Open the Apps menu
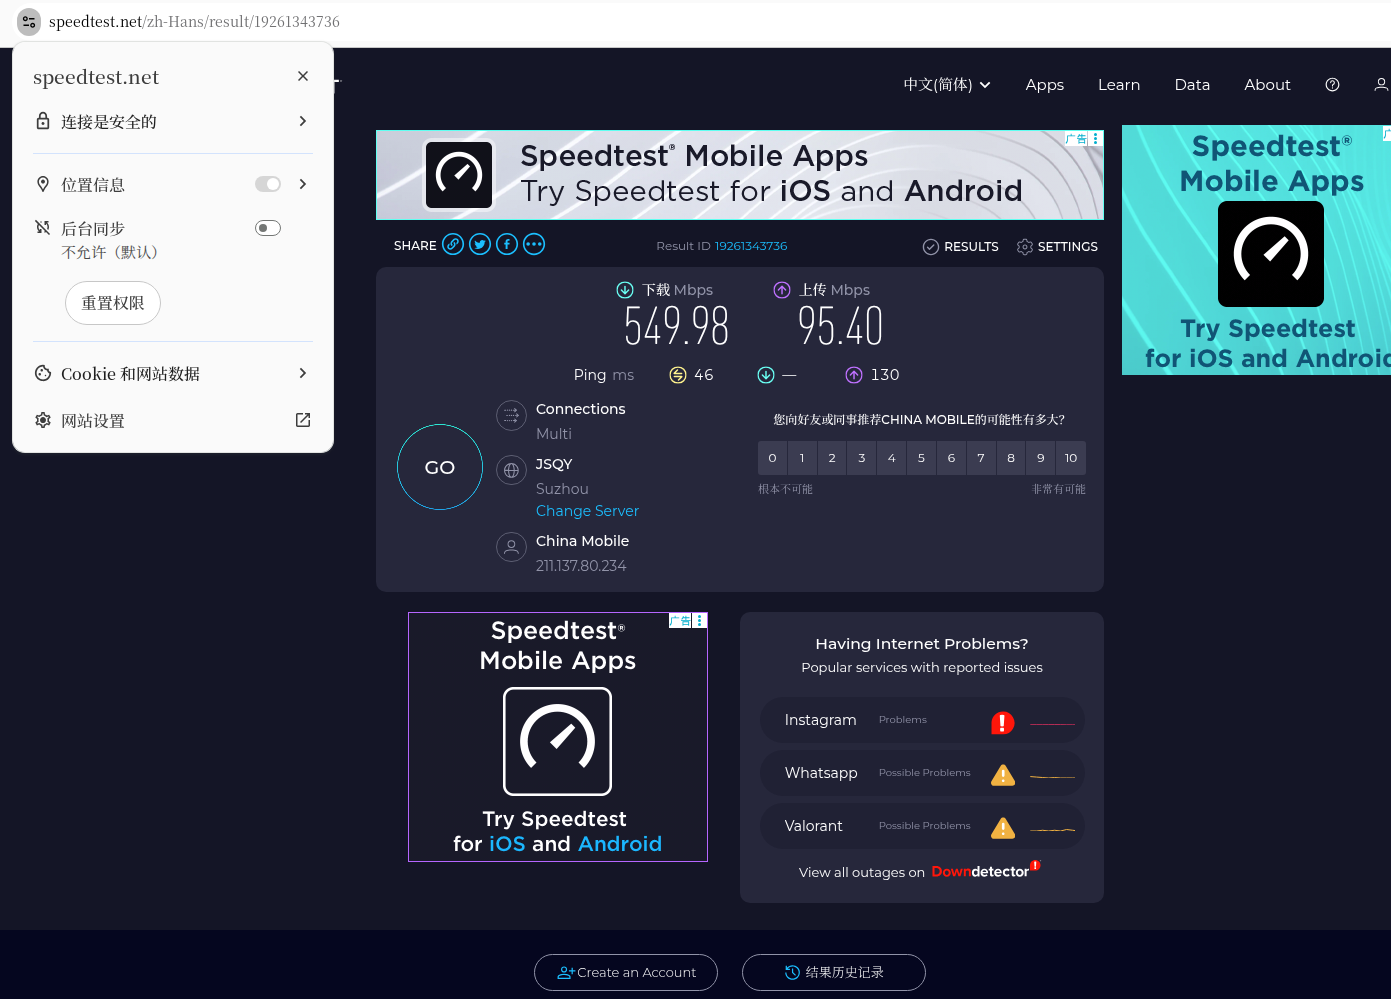 coord(1045,85)
